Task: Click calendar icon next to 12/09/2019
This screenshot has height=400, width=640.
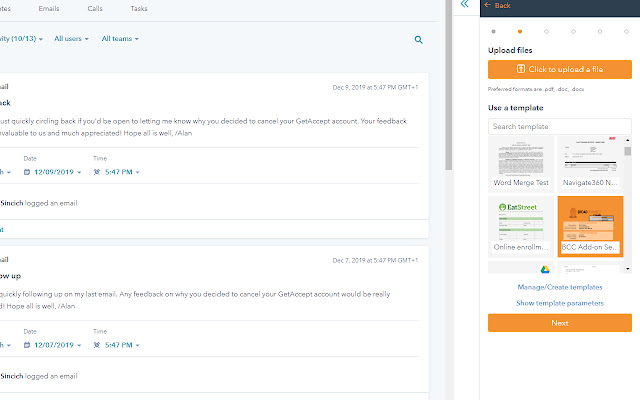Action: (27, 172)
